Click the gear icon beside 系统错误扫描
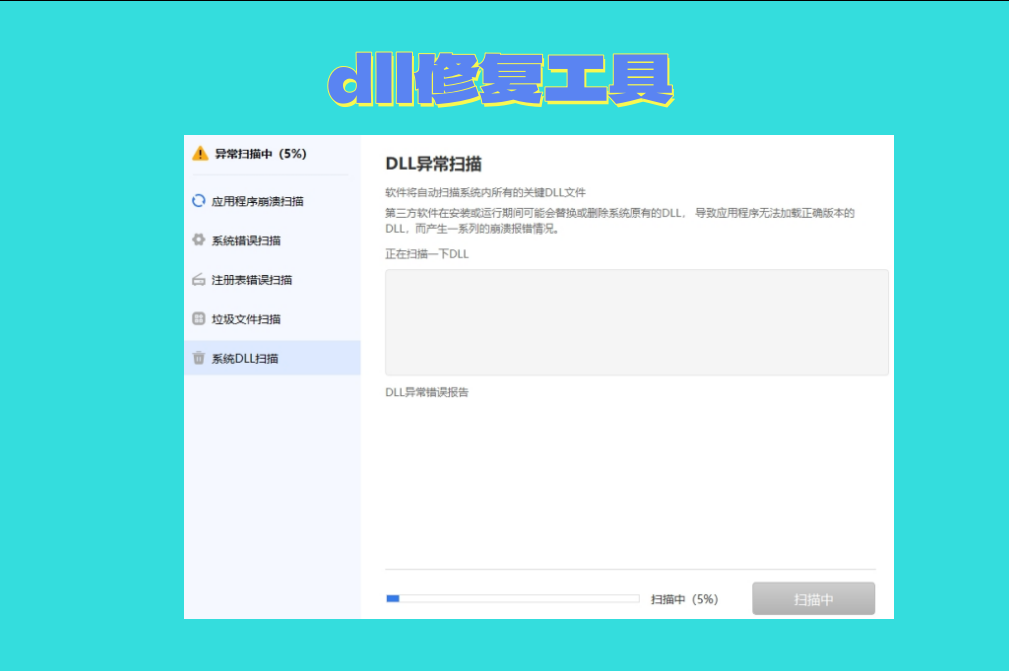 [x=199, y=240]
